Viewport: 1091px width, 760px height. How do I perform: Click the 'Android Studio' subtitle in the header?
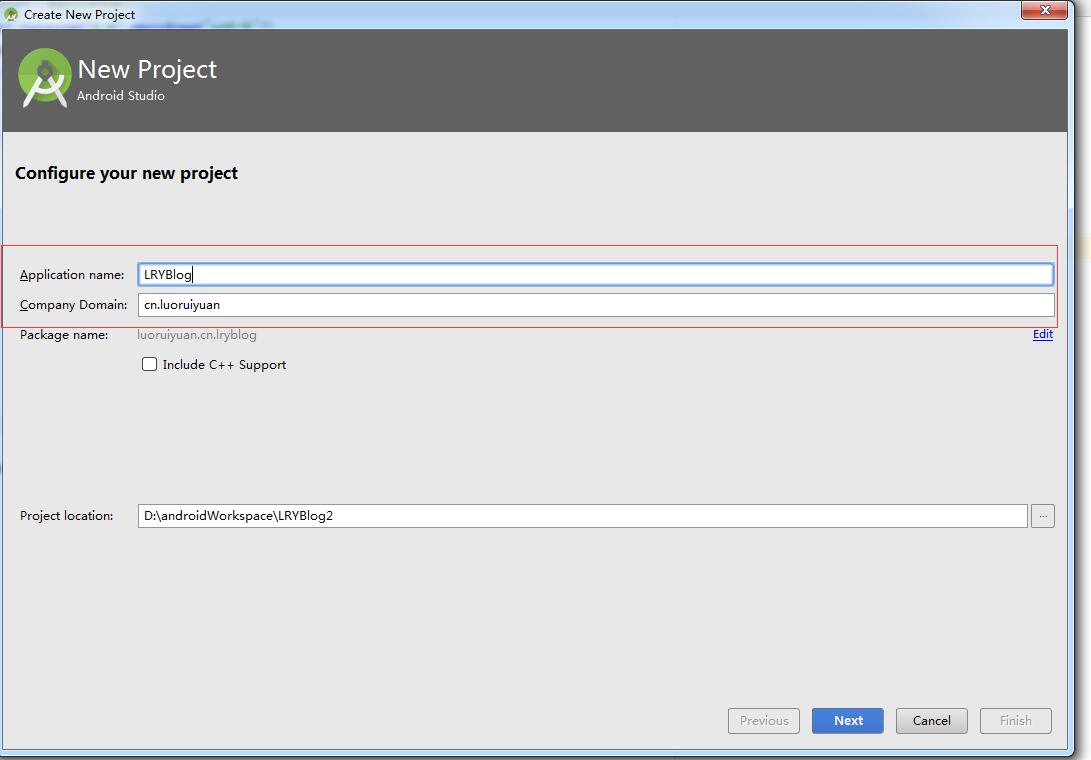(x=120, y=96)
